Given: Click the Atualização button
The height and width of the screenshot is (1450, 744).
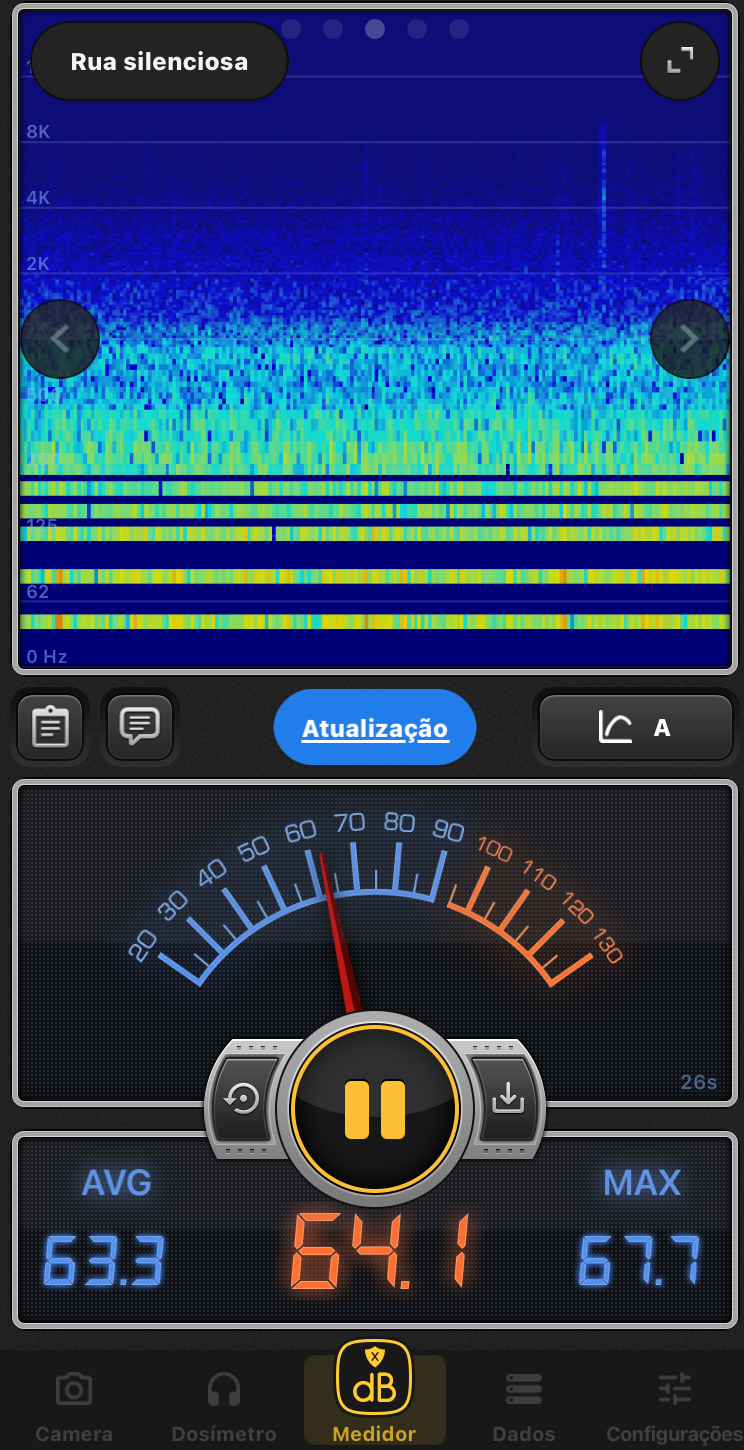Looking at the screenshot, I should pos(375,728).
